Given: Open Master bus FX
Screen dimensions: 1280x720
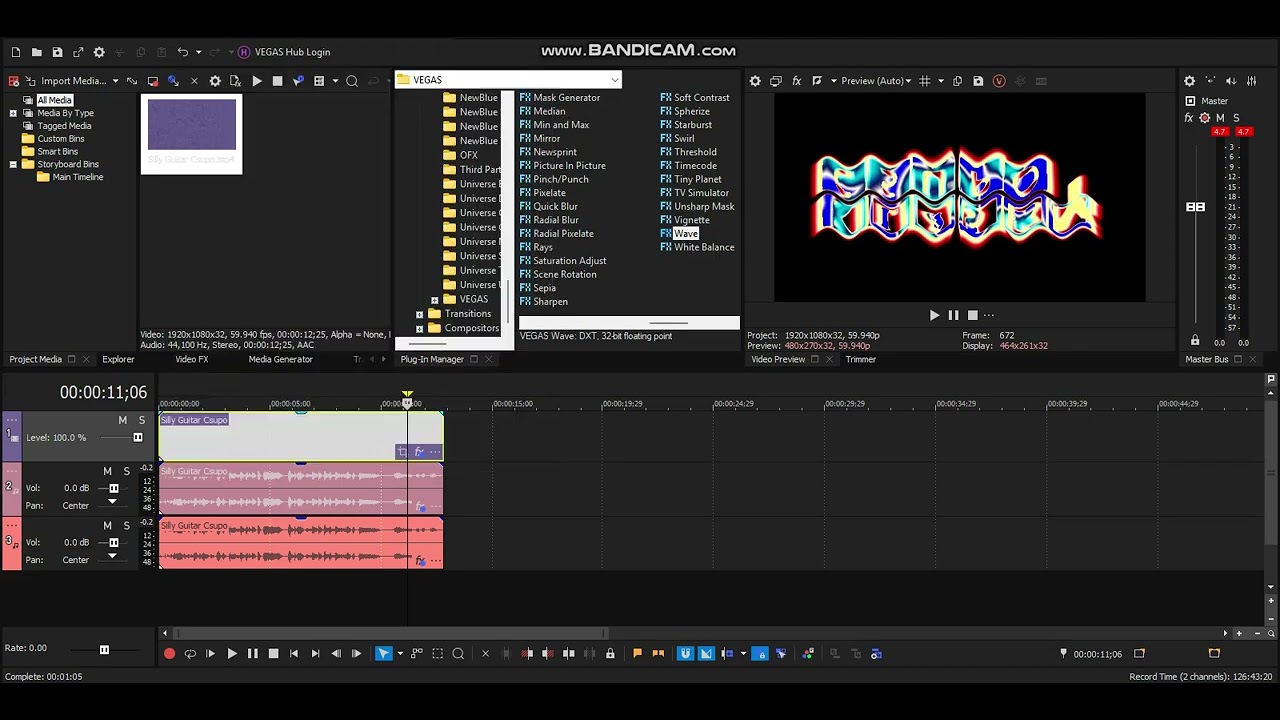Looking at the screenshot, I should coord(1189,118).
